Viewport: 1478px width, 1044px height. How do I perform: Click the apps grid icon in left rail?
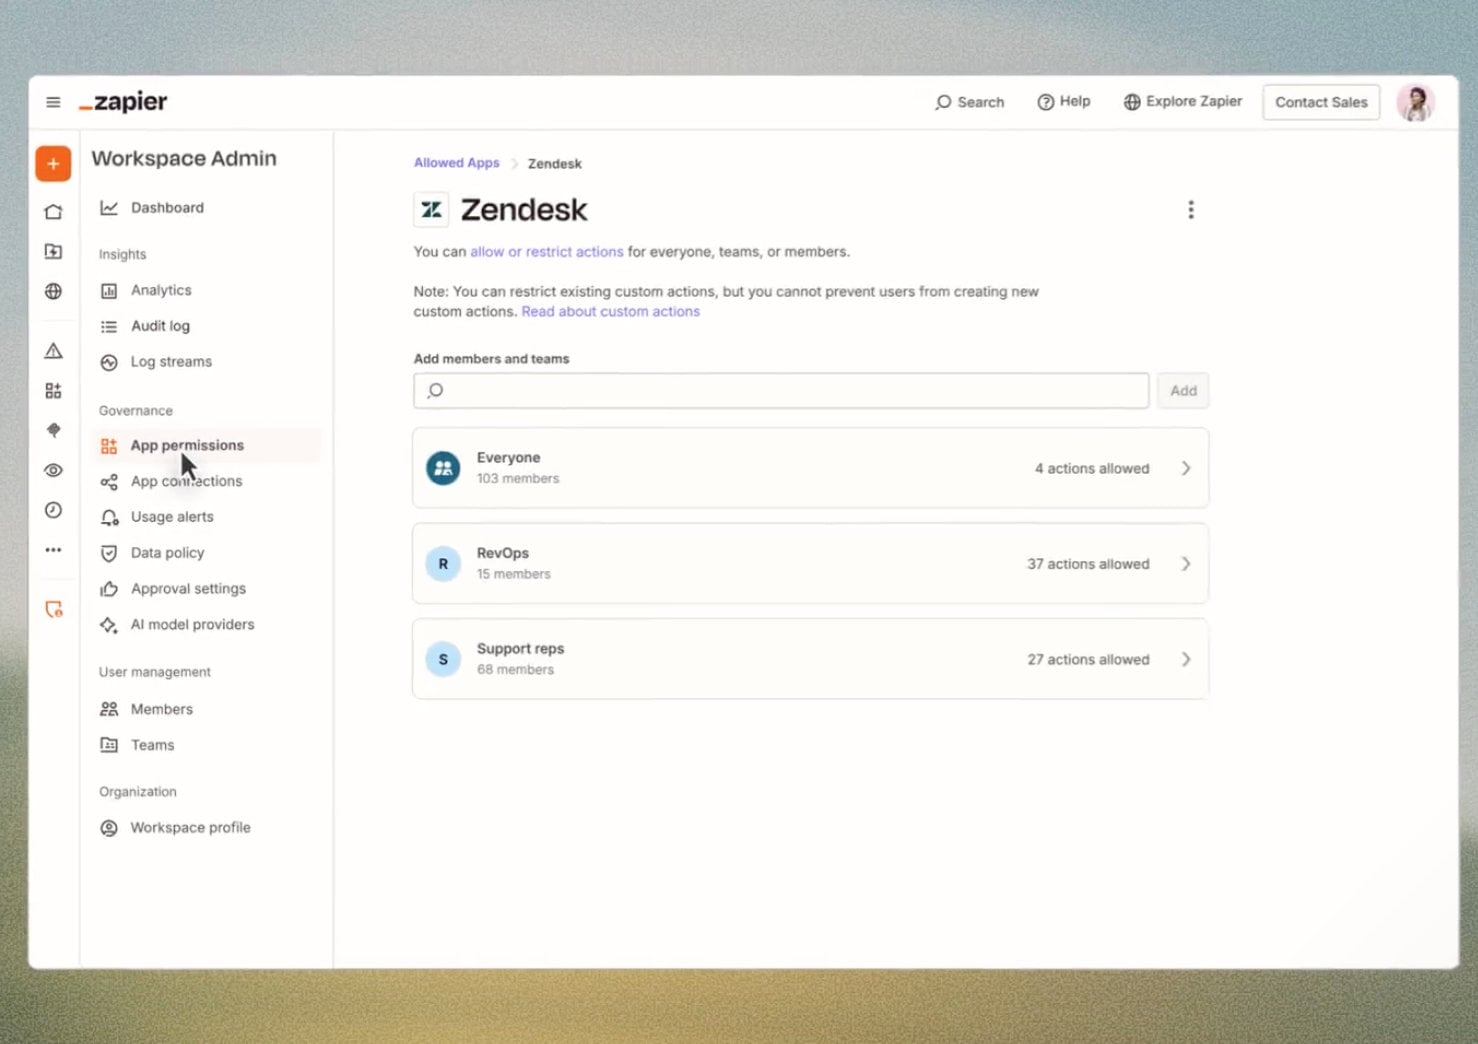53,391
